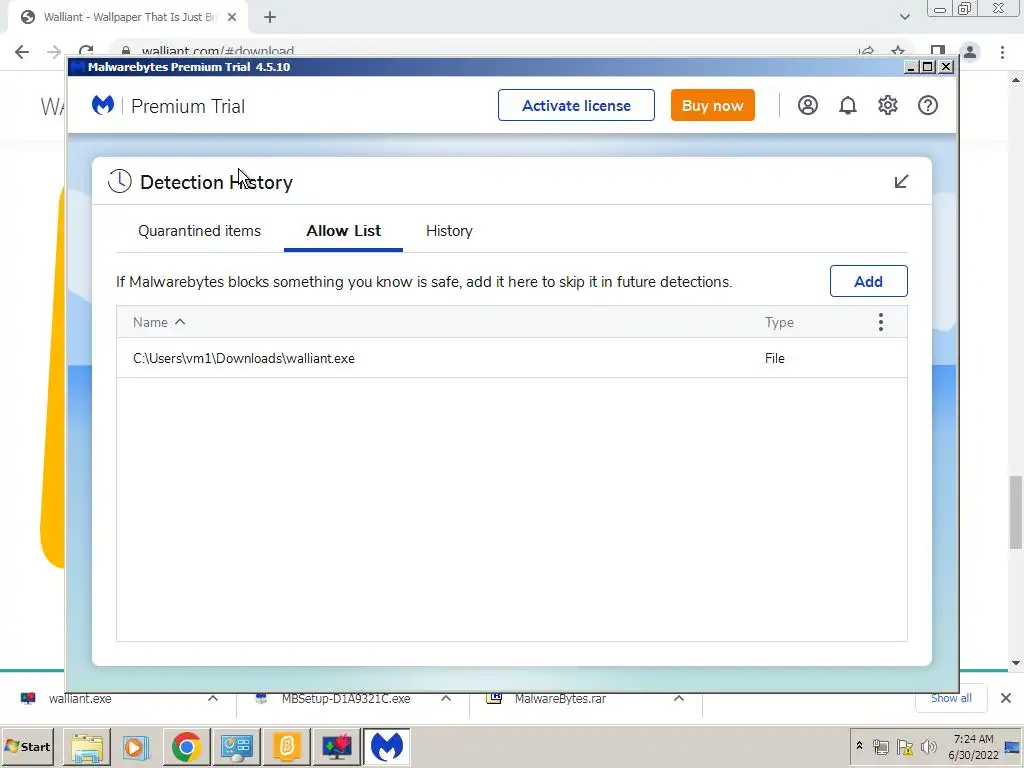Open the MalwareBytes.rar download
Viewport: 1024px width, 768px height.
click(x=560, y=698)
